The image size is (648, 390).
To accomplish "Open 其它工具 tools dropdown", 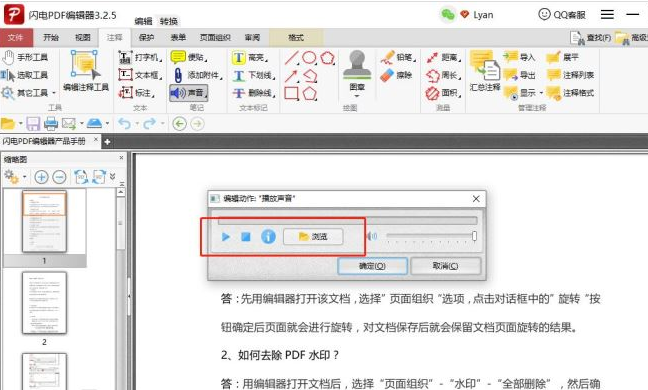I will [x=28, y=93].
